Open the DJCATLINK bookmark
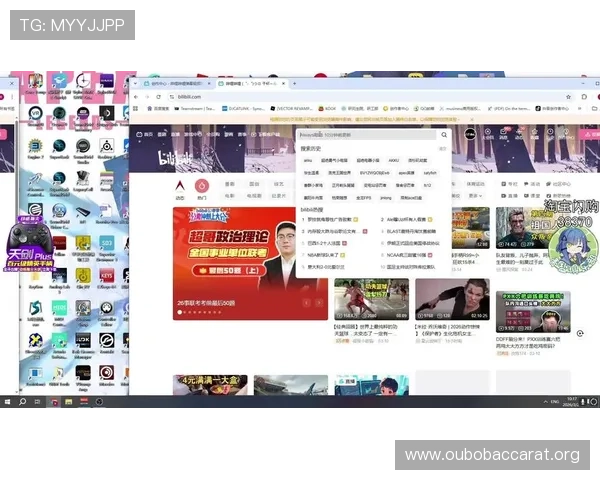 click(x=243, y=109)
